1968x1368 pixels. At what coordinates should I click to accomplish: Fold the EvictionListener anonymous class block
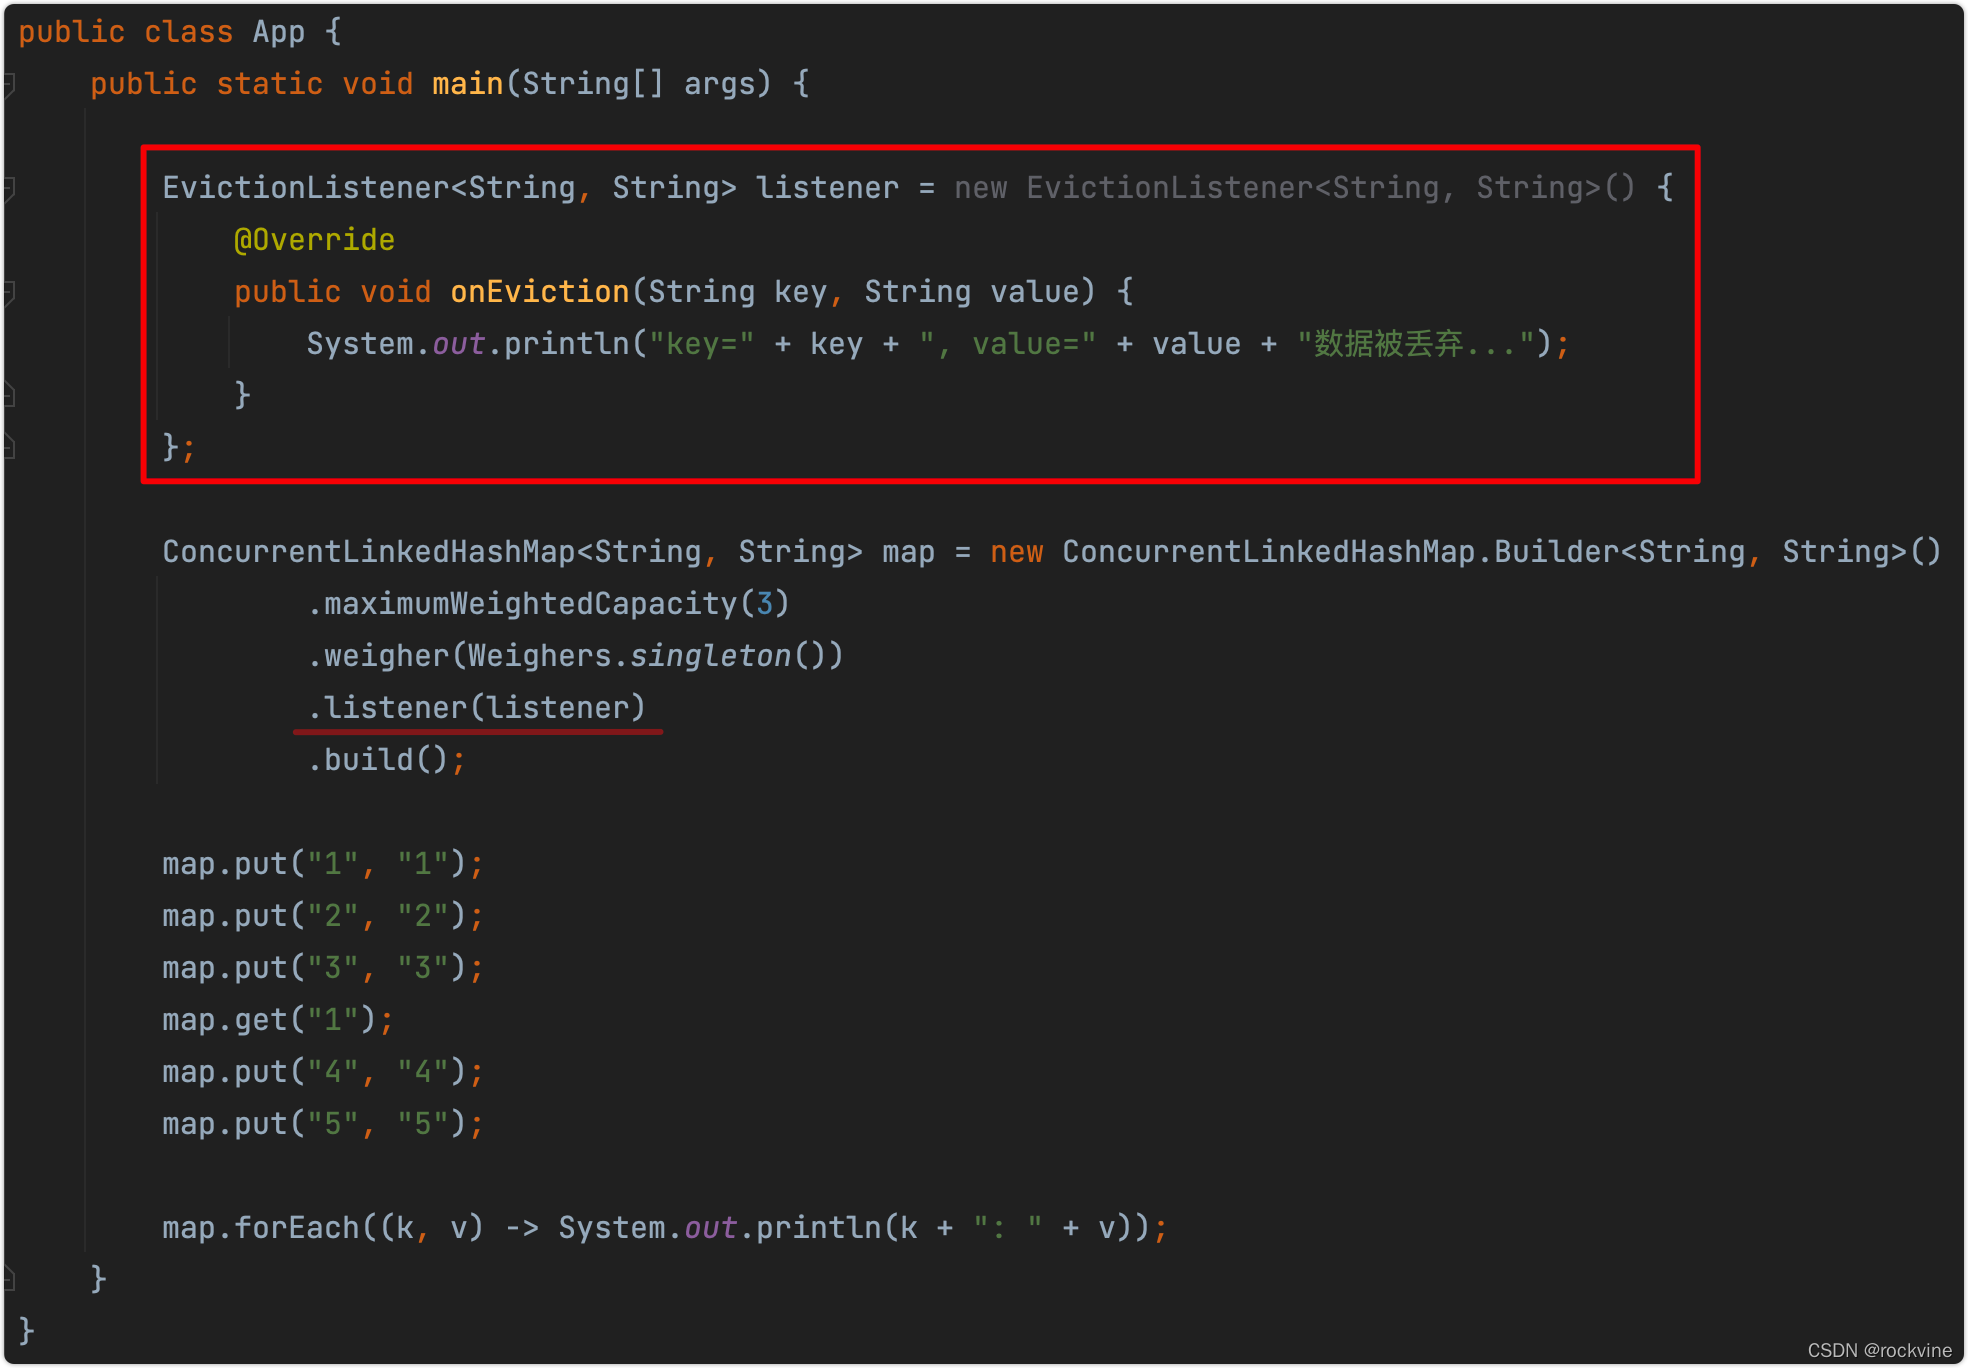click(x=9, y=188)
